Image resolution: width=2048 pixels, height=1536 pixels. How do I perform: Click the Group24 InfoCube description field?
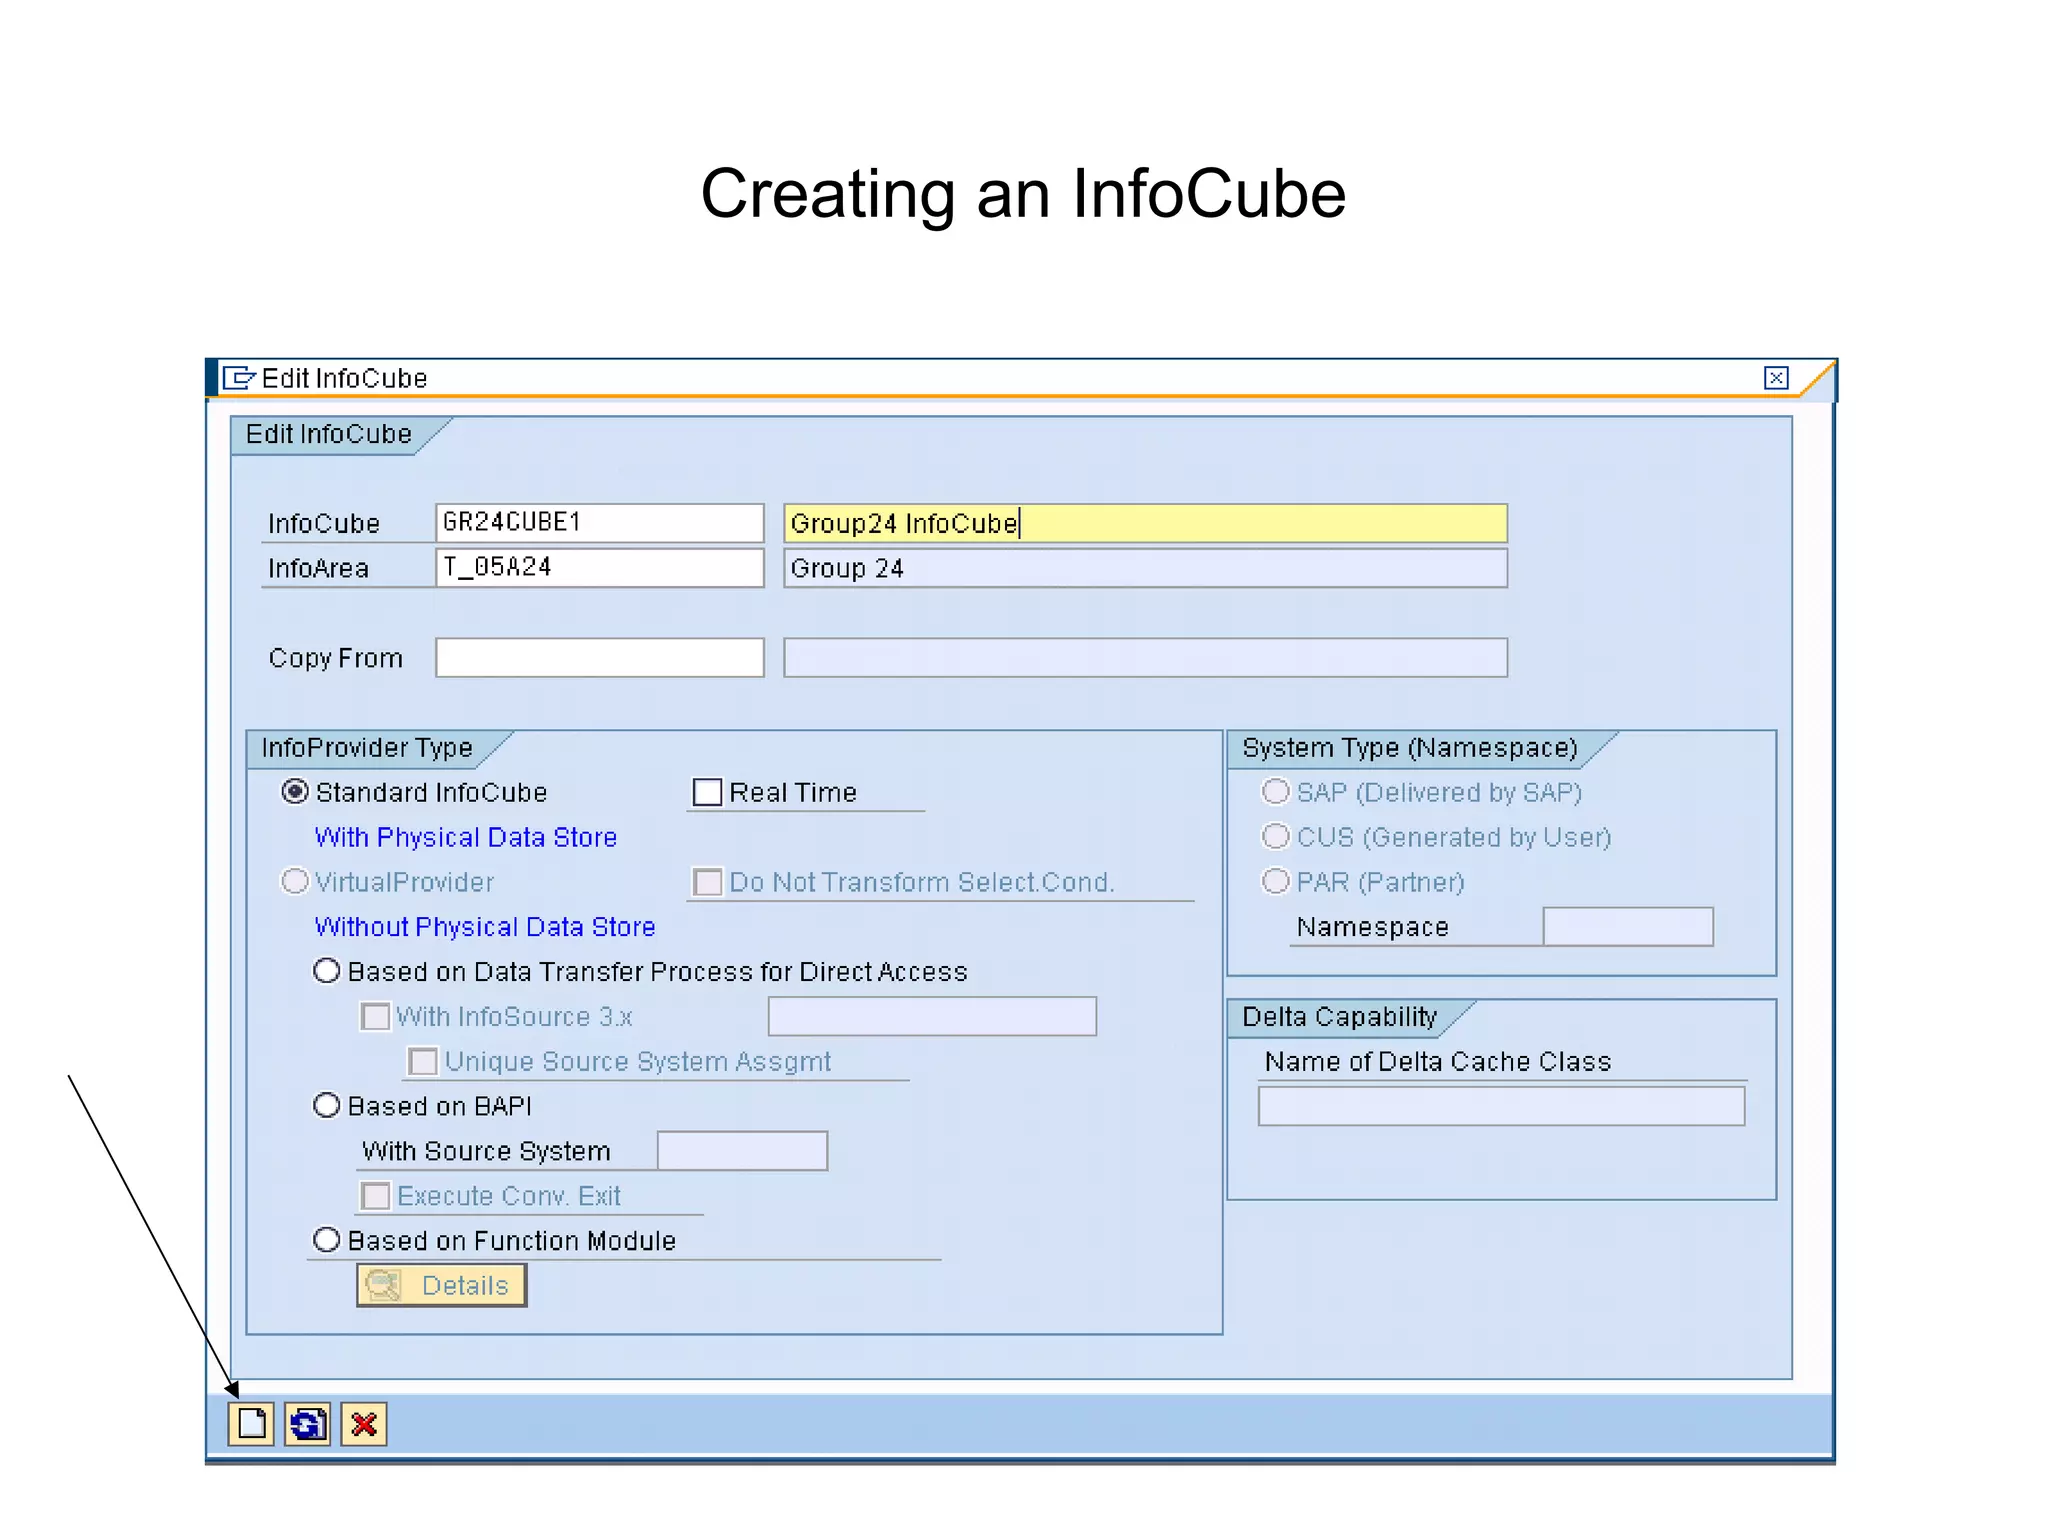click(x=1146, y=523)
